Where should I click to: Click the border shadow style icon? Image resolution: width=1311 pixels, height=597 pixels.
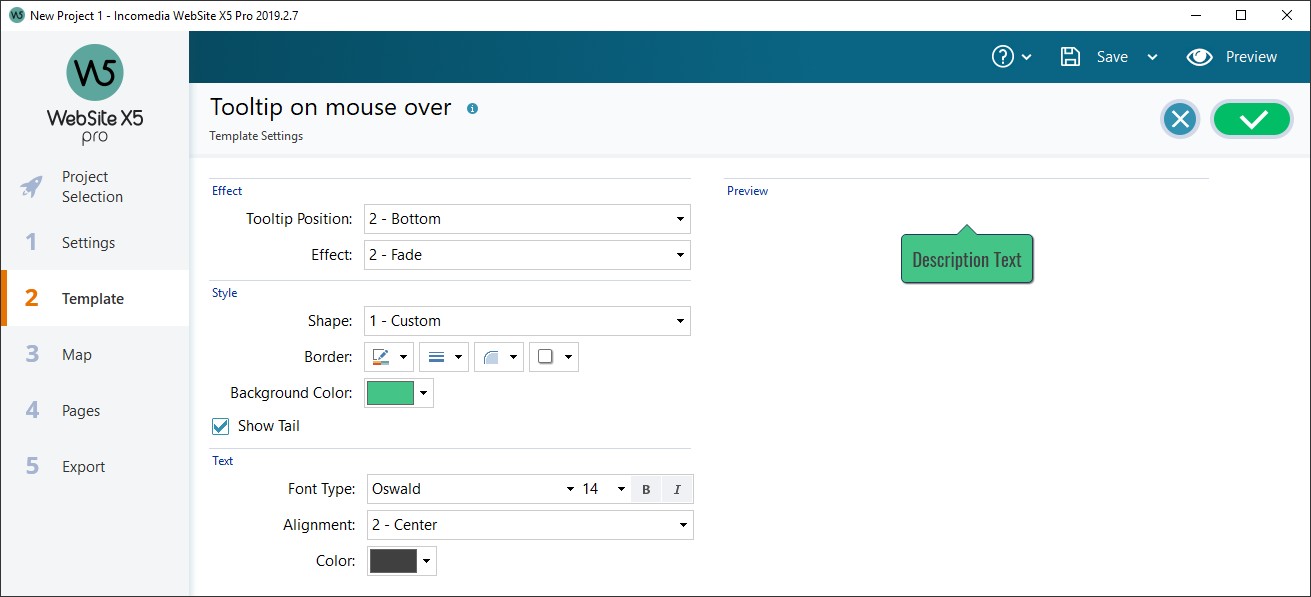(x=548, y=356)
